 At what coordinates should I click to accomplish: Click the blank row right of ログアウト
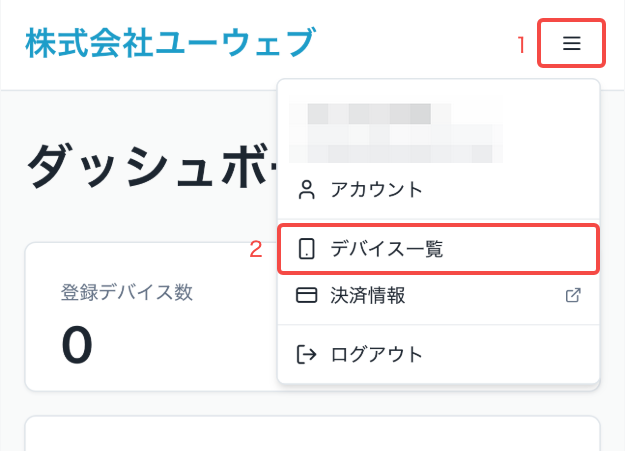pos(510,354)
